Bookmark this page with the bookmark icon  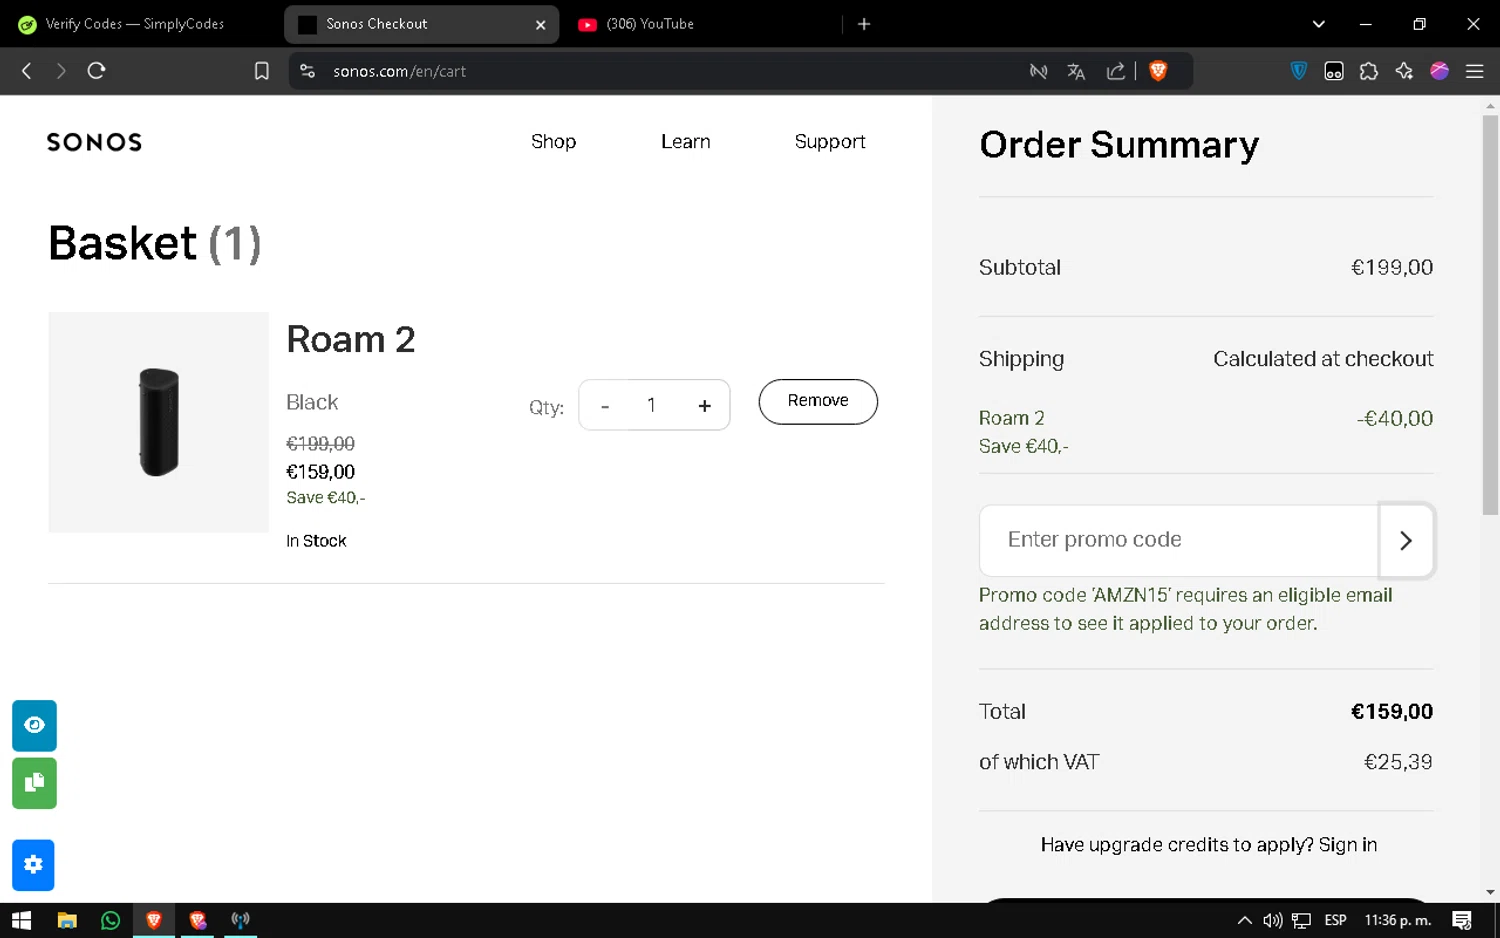pos(262,71)
